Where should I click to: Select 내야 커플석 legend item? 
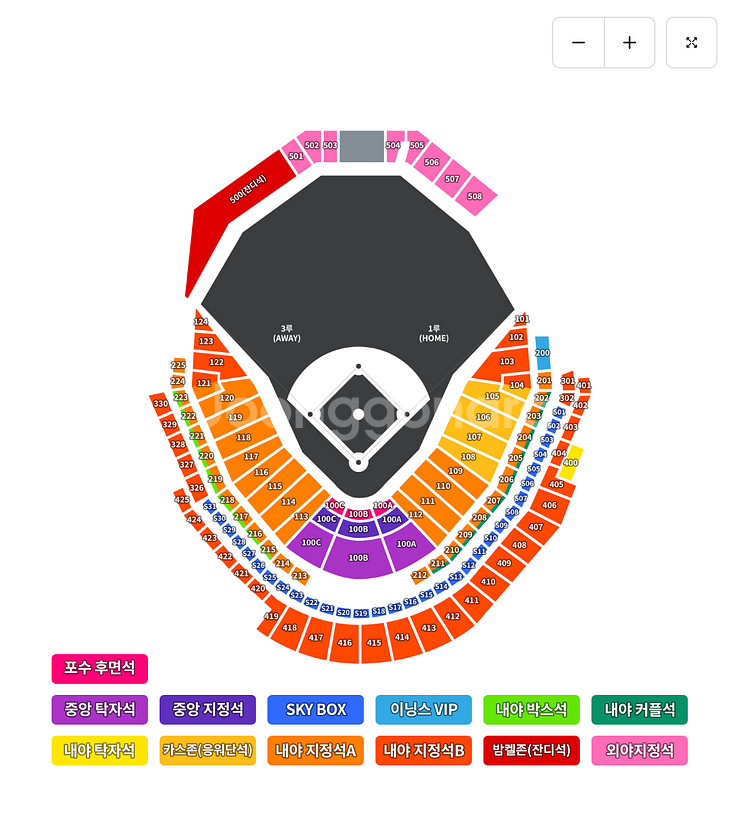point(640,709)
